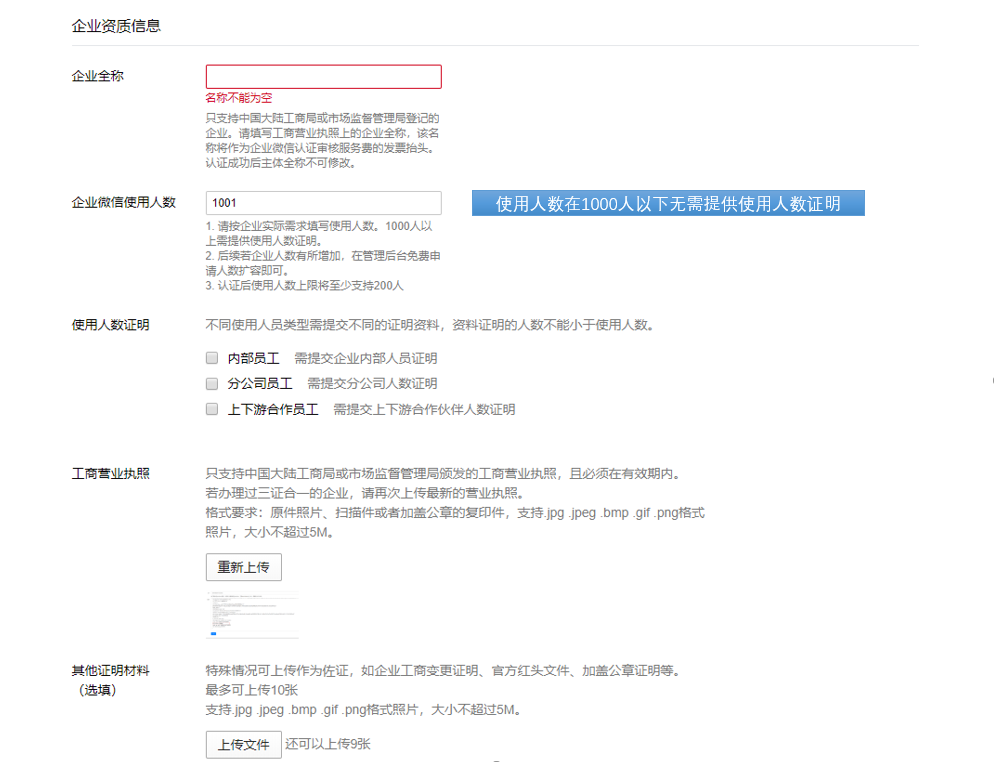Check the 内部员工 checkbox
This screenshot has height=762, width=994.
click(x=212, y=358)
